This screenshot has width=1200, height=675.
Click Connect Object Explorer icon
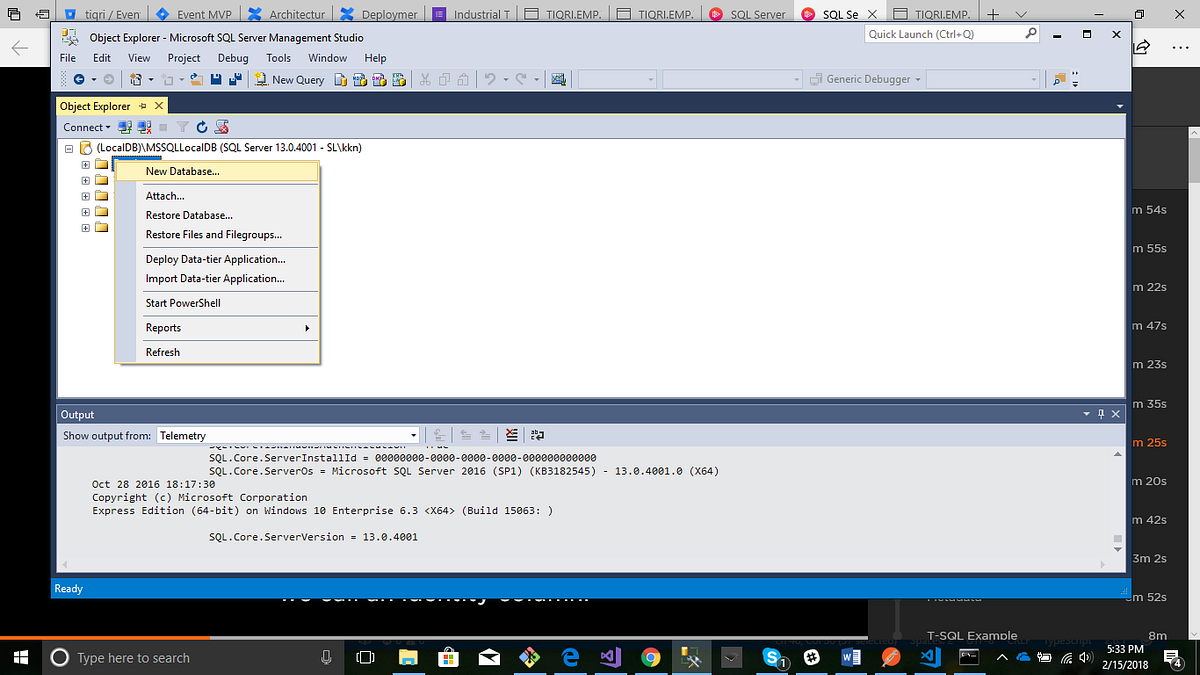(125, 127)
